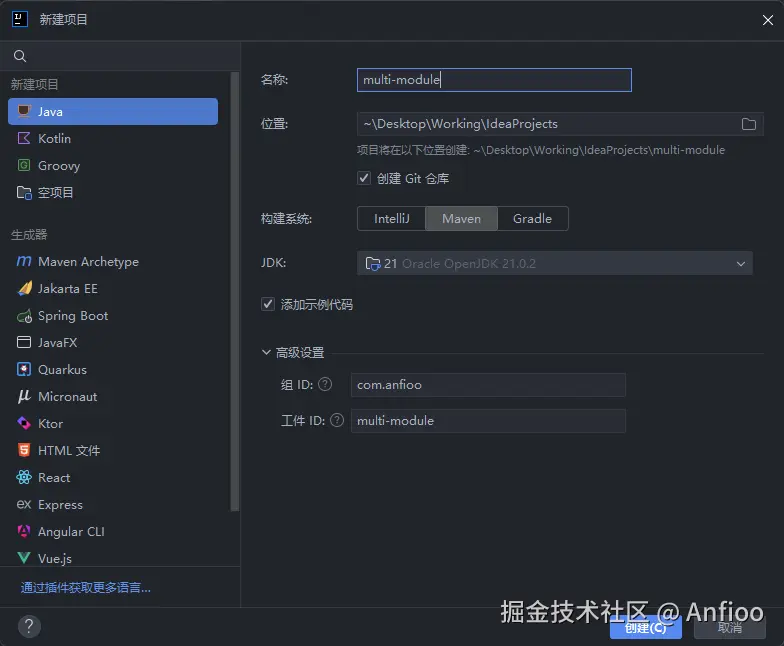This screenshot has width=784, height=646.
Task: Close the 新建项目 dialog
Action: point(768,20)
